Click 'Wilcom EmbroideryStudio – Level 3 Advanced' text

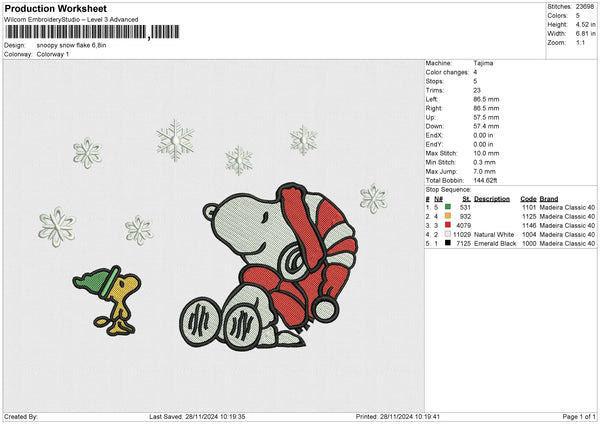(71, 20)
